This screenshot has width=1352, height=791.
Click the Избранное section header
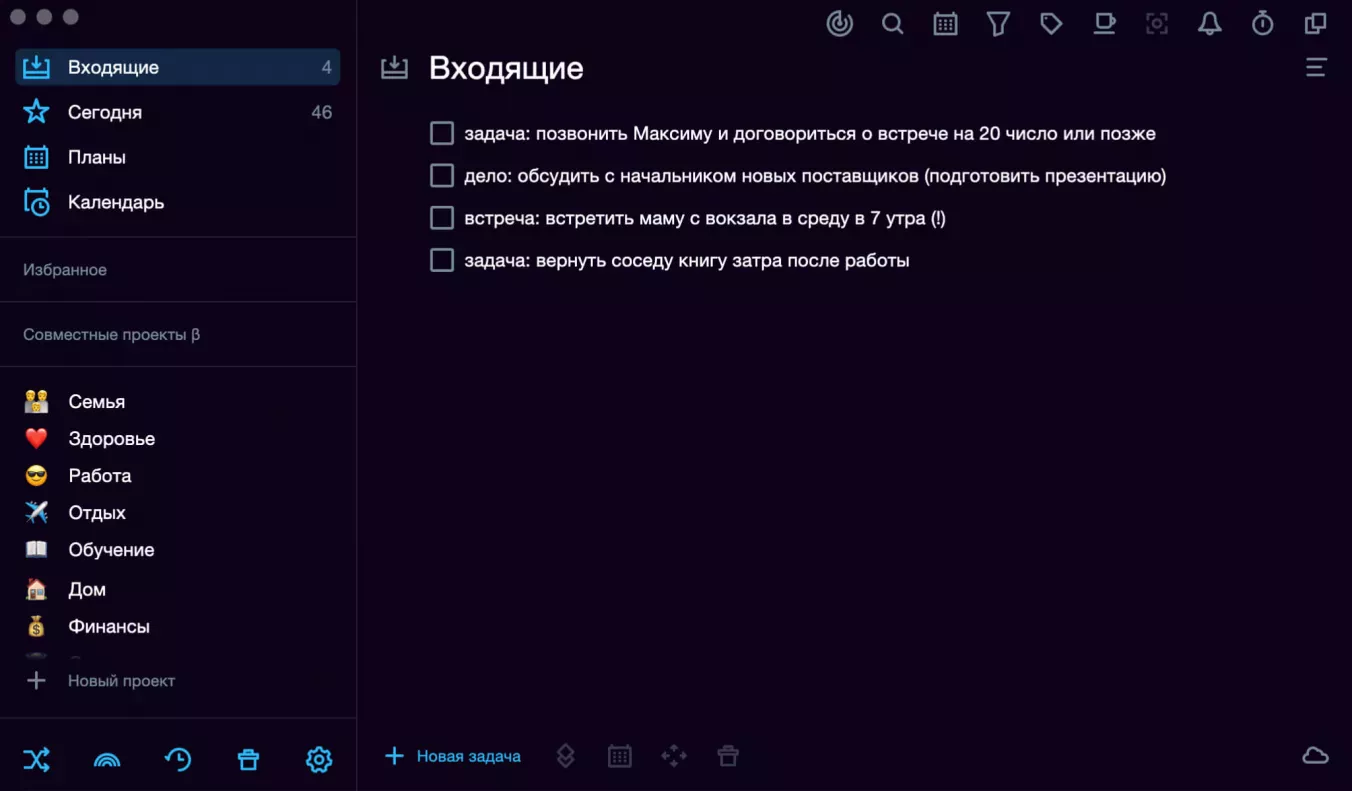click(65, 270)
